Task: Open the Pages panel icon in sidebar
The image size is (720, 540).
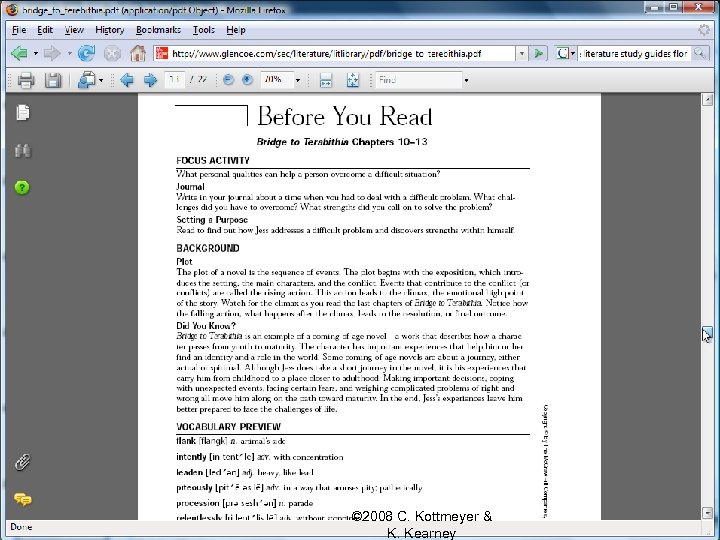Action: click(22, 112)
